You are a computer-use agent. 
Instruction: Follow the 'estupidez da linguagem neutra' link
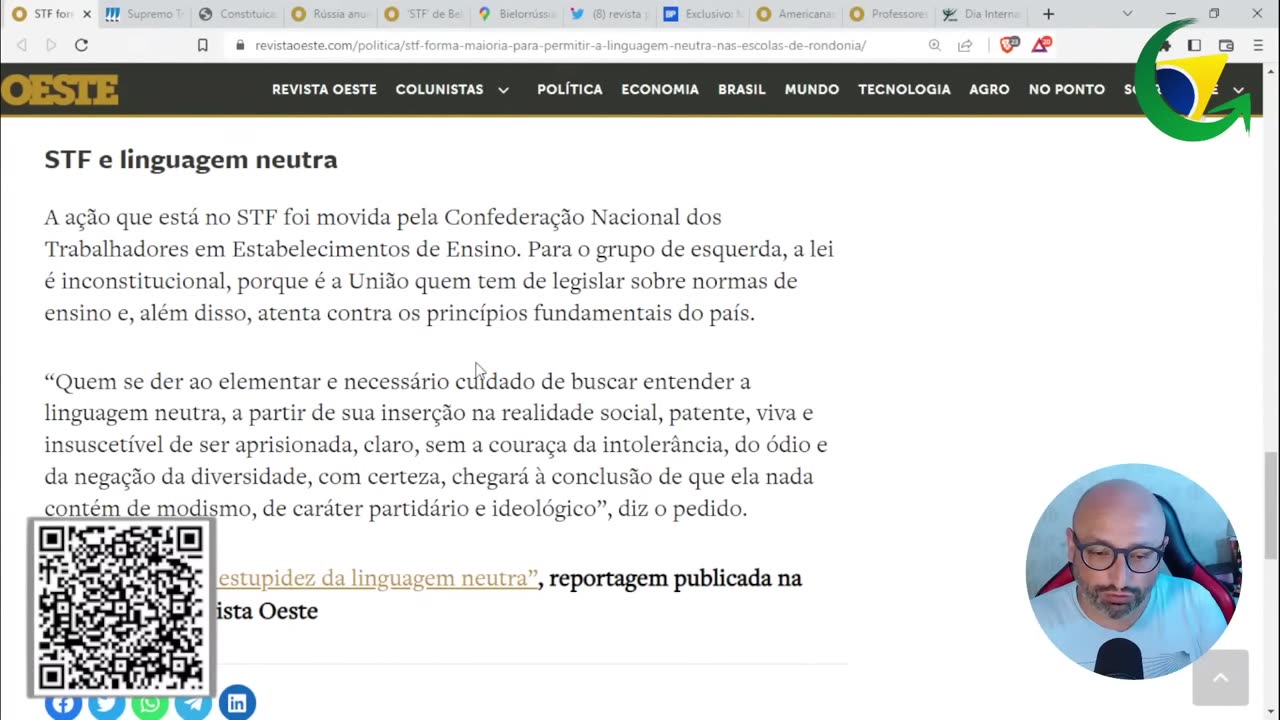pyautogui.click(x=378, y=578)
